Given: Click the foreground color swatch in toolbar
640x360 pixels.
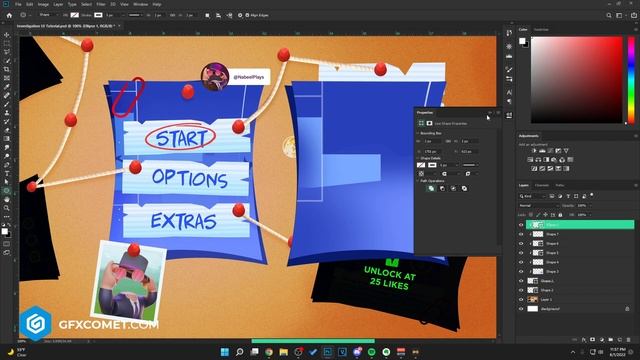Looking at the screenshot, I should [x=4, y=231].
